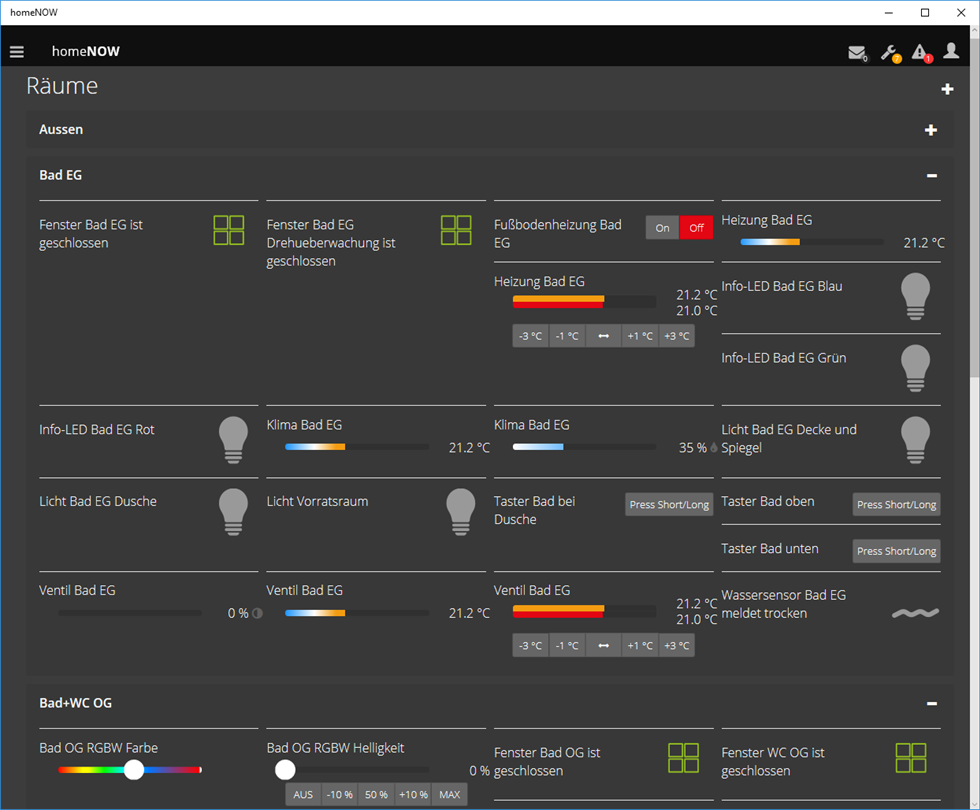Click the Räume page heading

click(x=62, y=86)
